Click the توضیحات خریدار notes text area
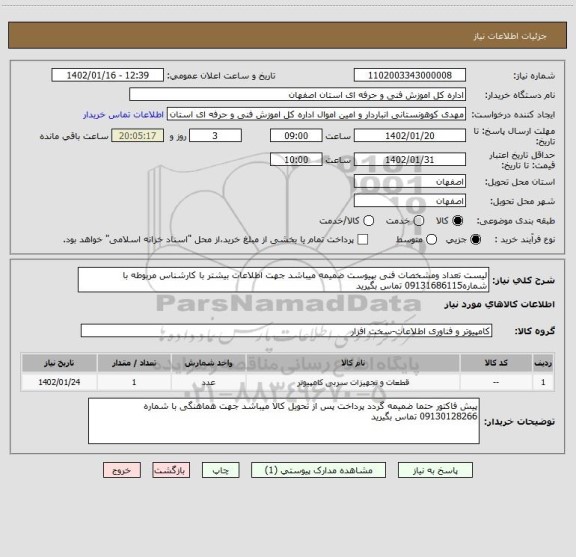Image resolution: width=576 pixels, height=557 pixels. (x=284, y=421)
